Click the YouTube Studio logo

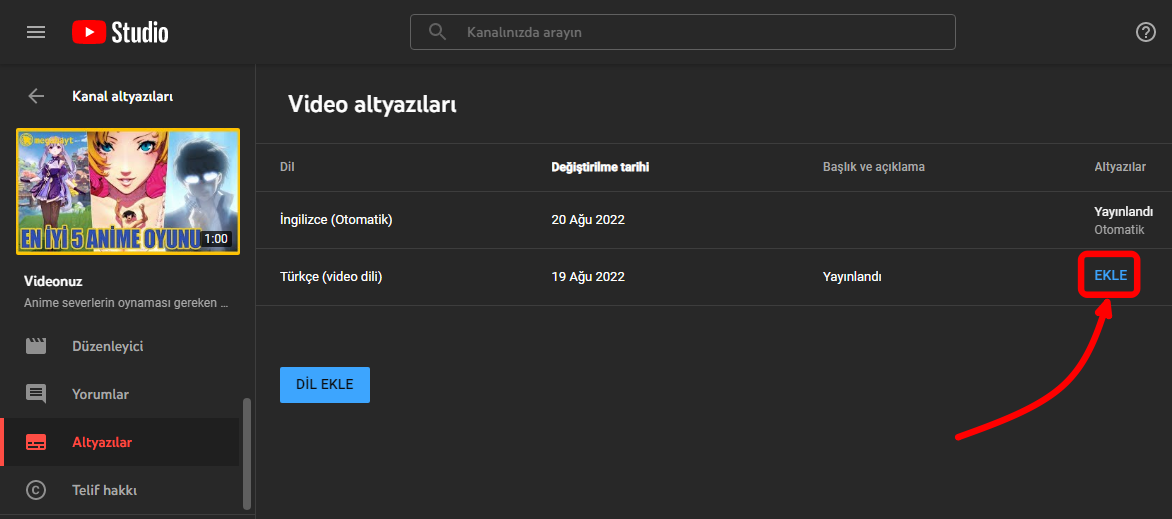point(120,32)
